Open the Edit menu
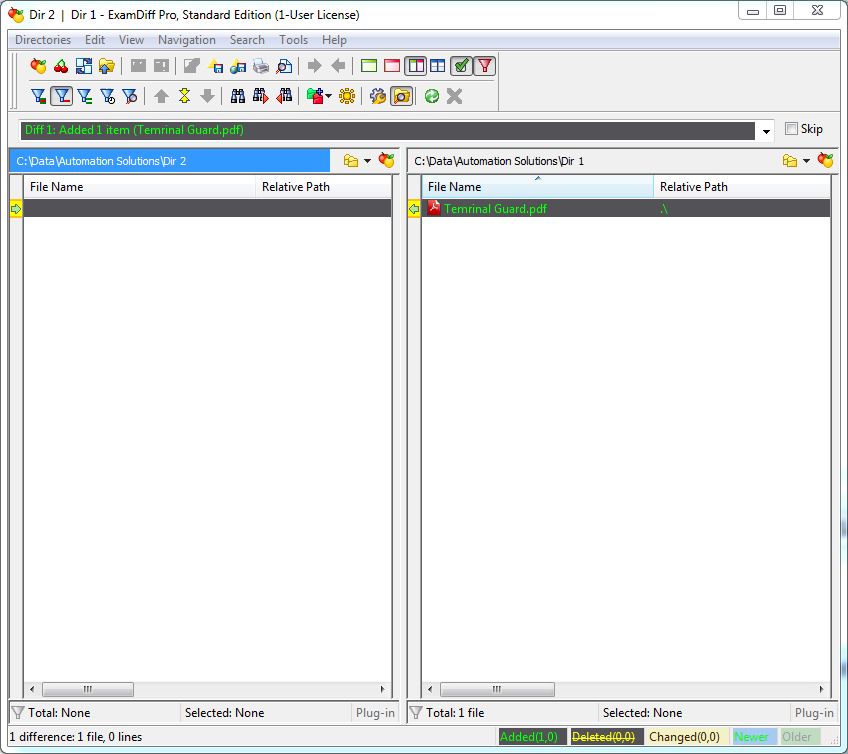 click(95, 40)
